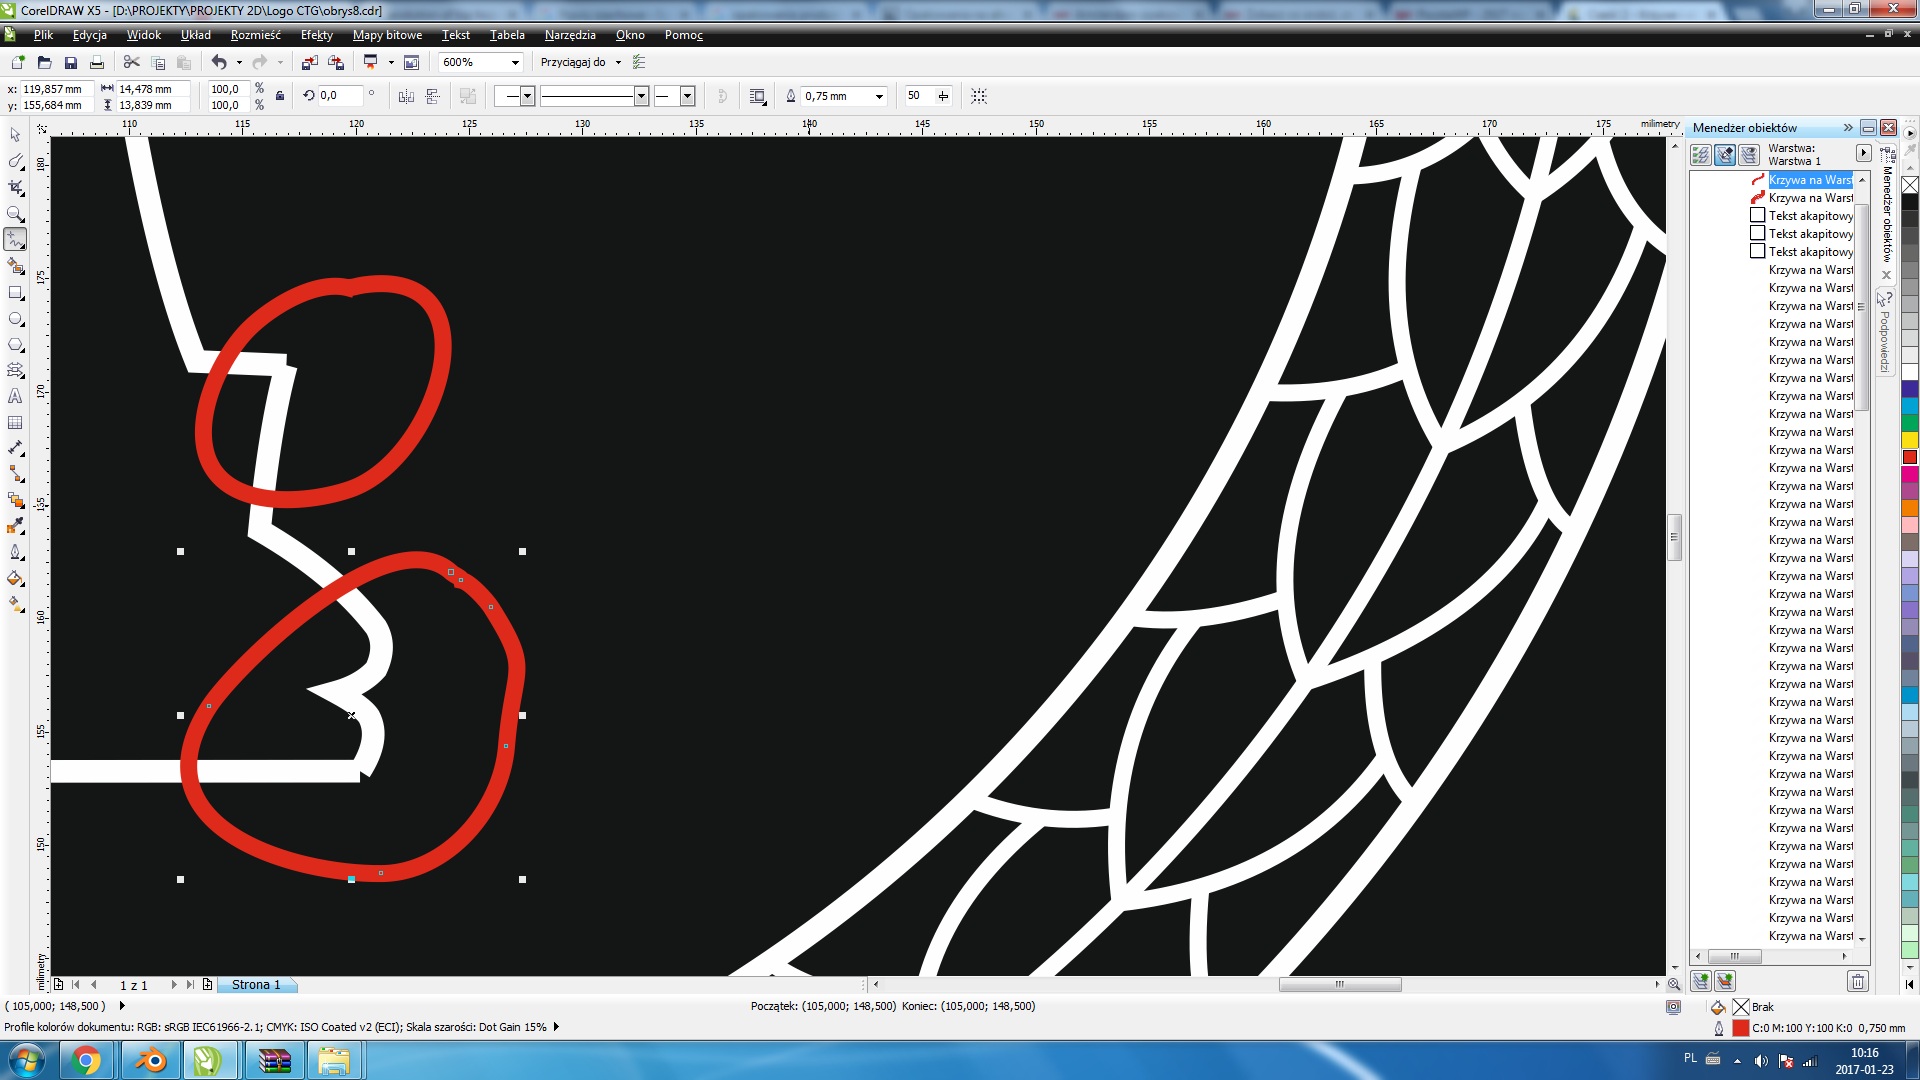This screenshot has width=1920, height=1080.
Task: Click the Cut scissors icon
Action: (131, 62)
